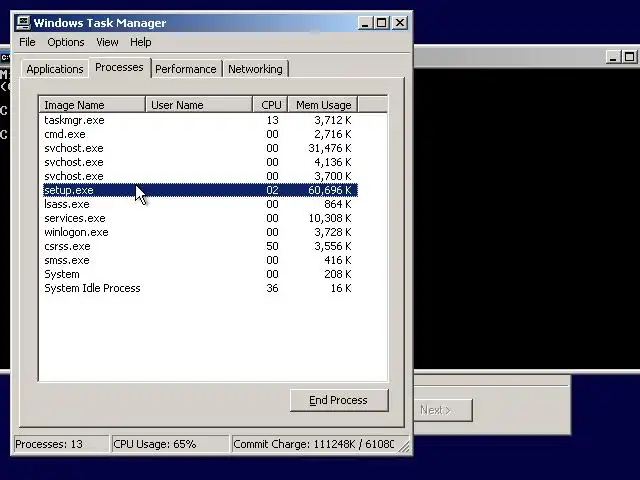Close the Windows Task Manager window

click(400, 23)
